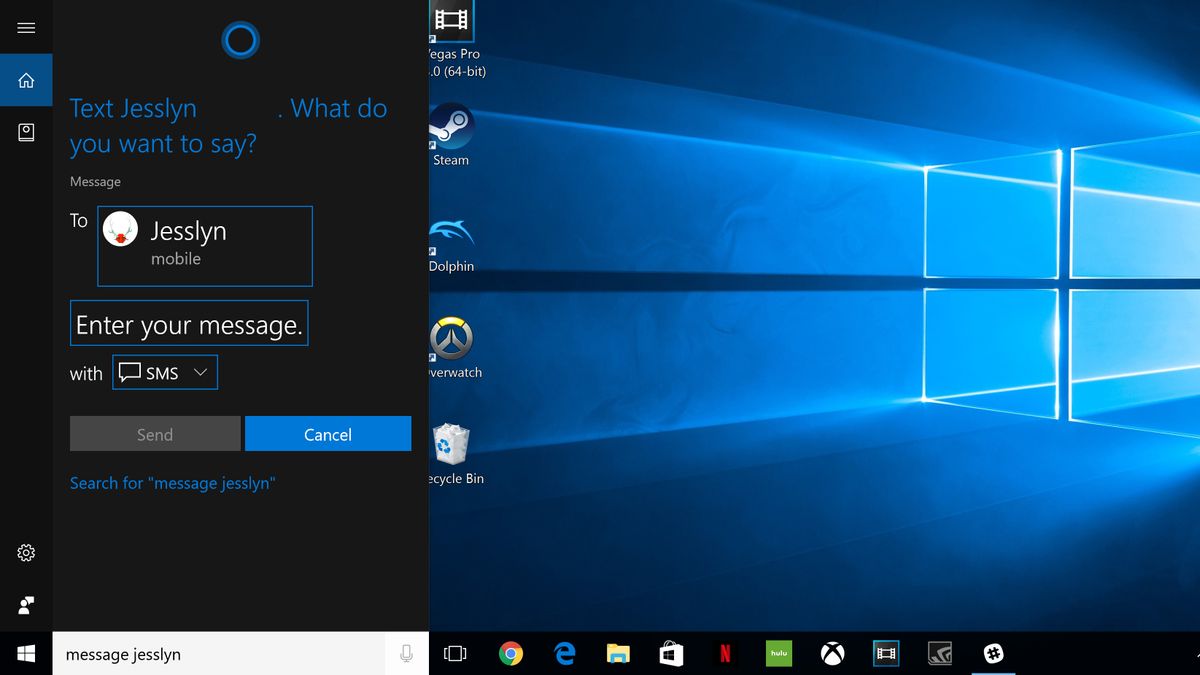
Task: Open Cortana settings via the gear
Action: coord(26,551)
